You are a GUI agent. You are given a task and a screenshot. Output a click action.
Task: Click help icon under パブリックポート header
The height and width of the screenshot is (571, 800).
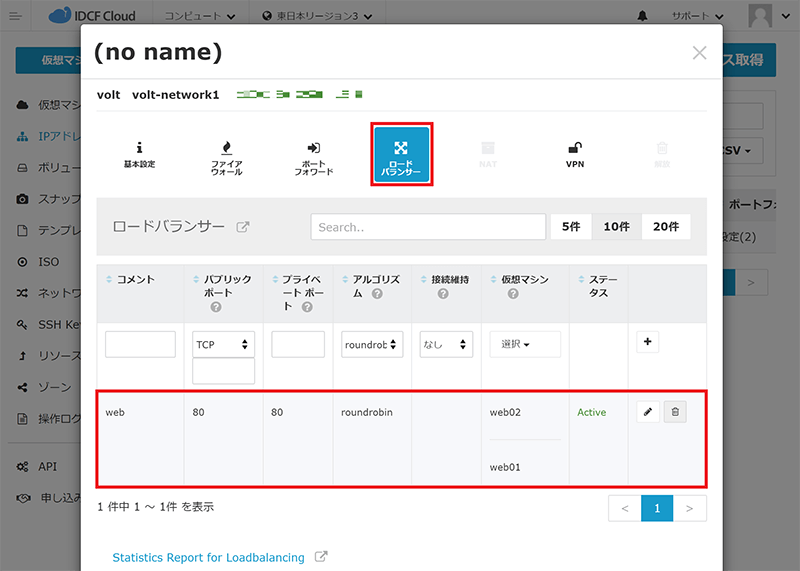216,307
